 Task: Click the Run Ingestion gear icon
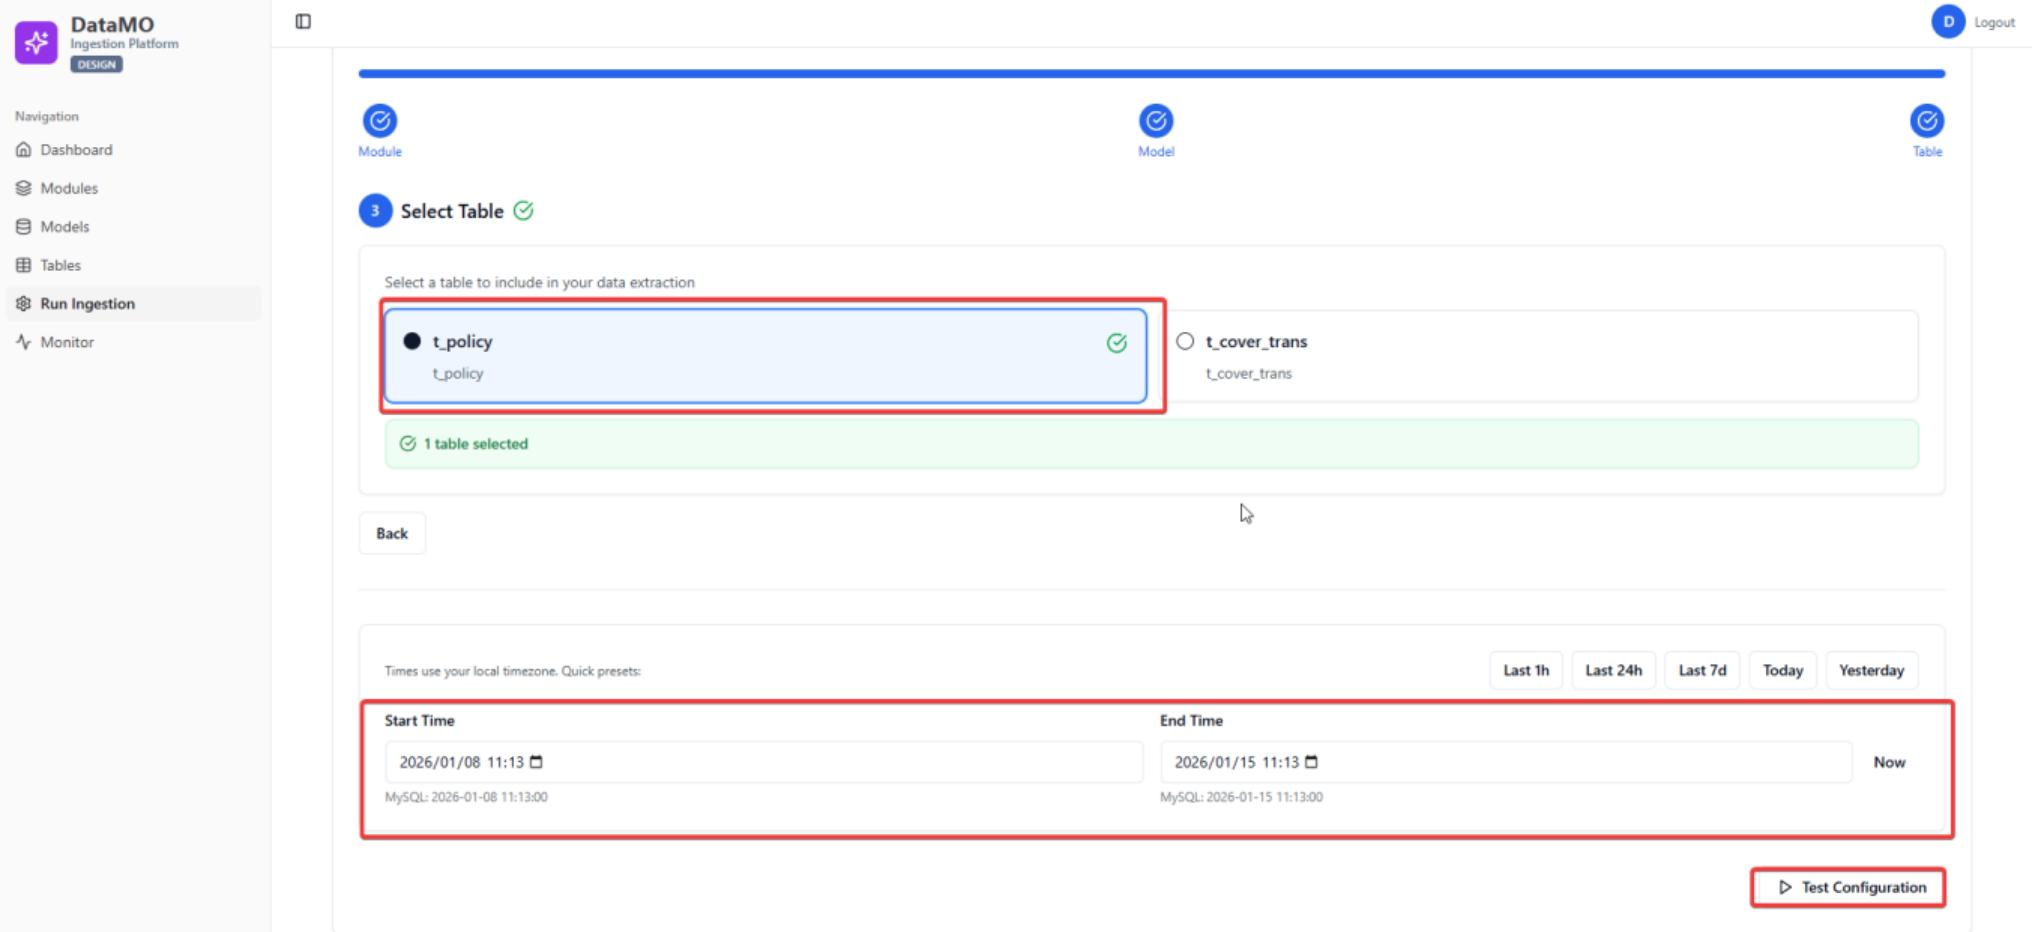click(x=24, y=304)
